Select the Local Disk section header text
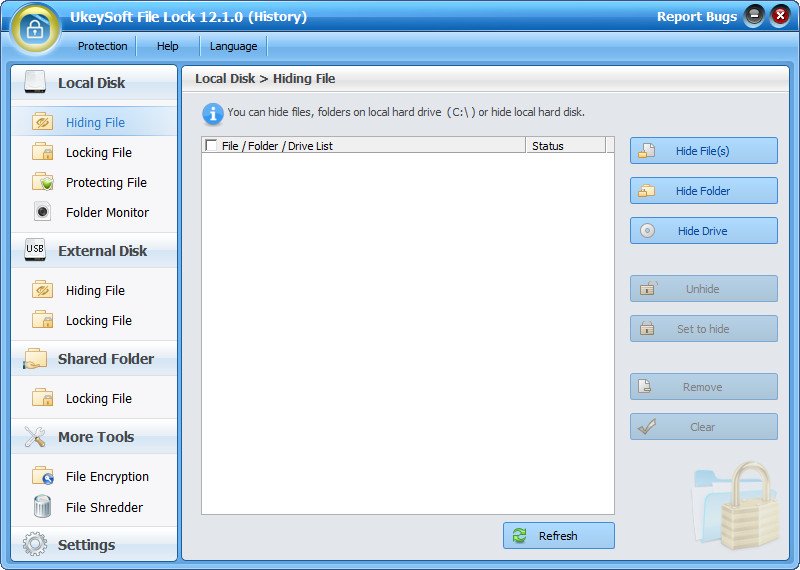This screenshot has width=800, height=570. coord(91,83)
